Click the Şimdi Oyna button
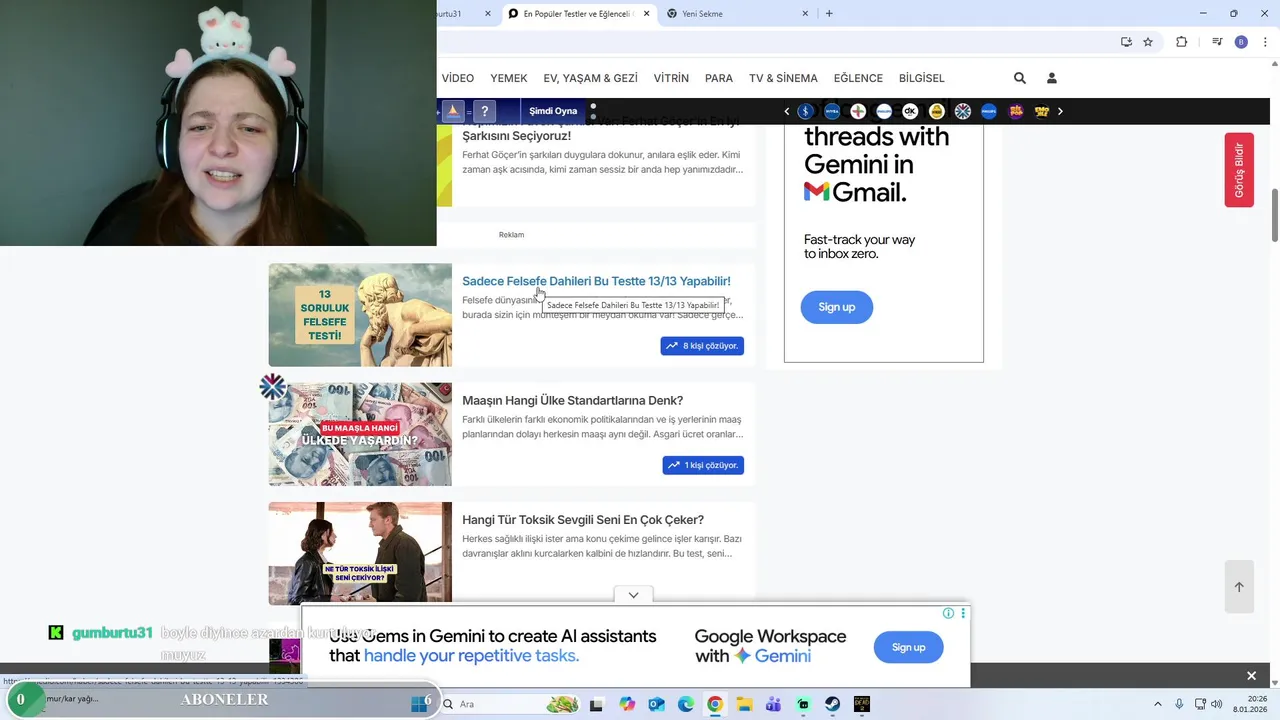Screen dimensions: 1280x720 click(553, 111)
